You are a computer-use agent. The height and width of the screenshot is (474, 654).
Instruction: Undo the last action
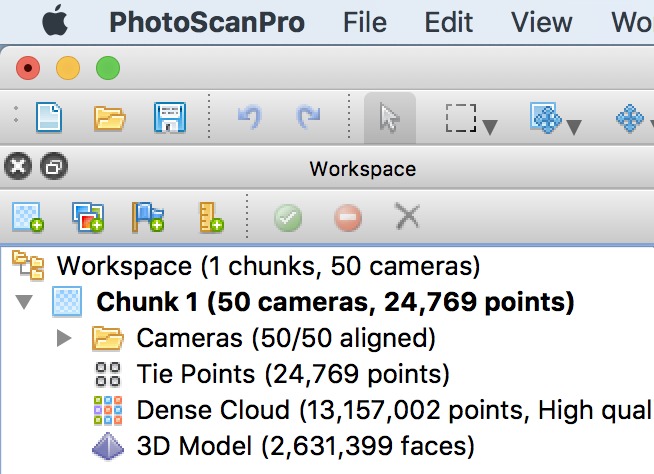(248, 118)
